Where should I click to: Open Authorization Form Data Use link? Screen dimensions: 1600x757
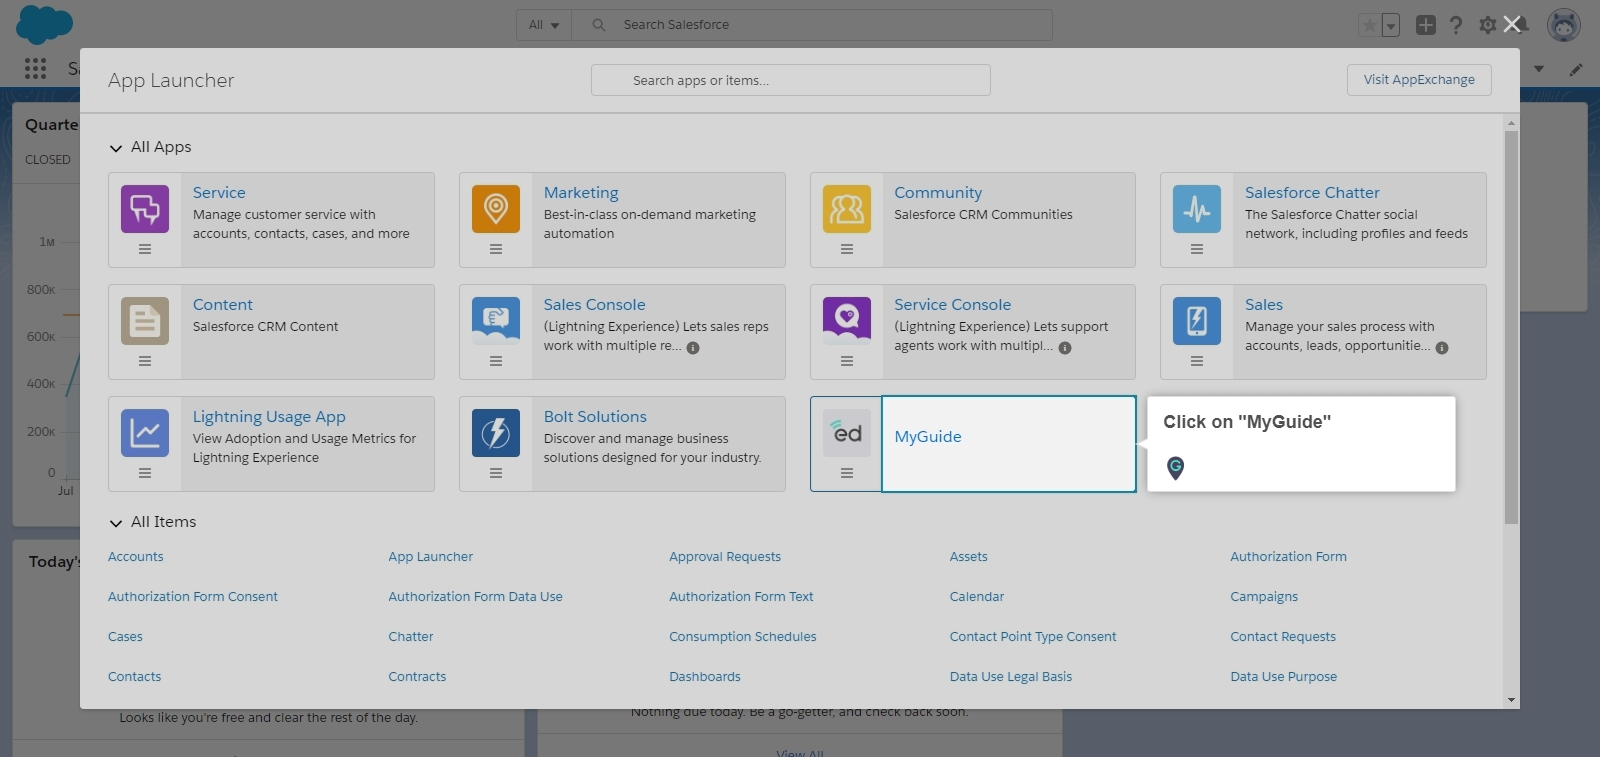click(476, 597)
